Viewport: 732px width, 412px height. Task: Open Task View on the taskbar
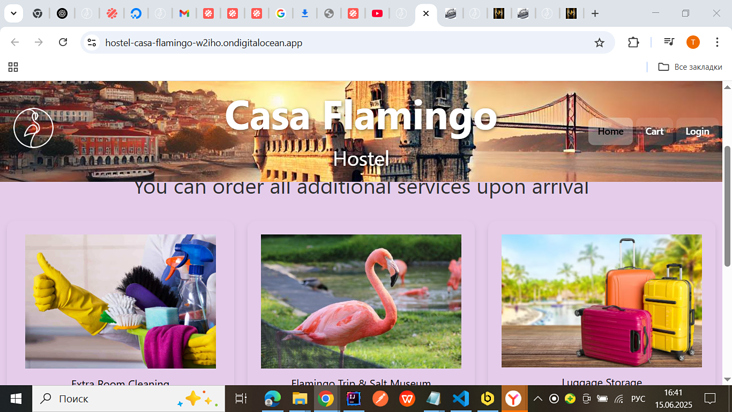241,398
